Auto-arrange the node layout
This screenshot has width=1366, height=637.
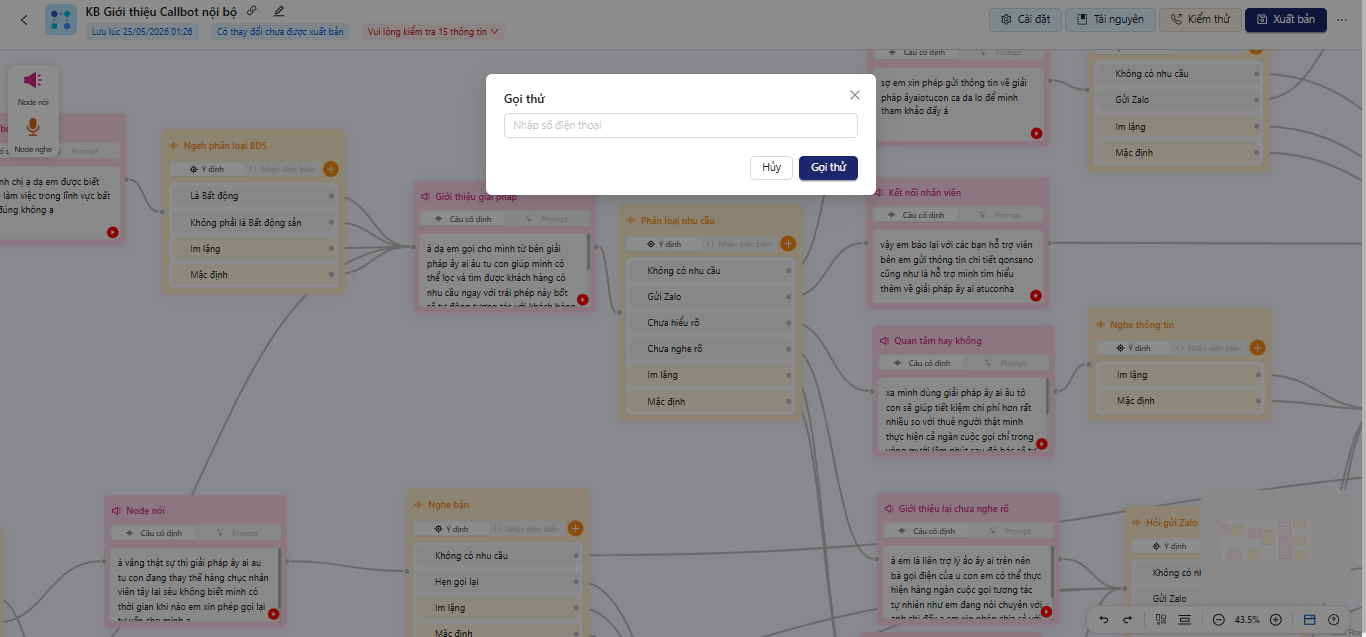click(x=1161, y=620)
